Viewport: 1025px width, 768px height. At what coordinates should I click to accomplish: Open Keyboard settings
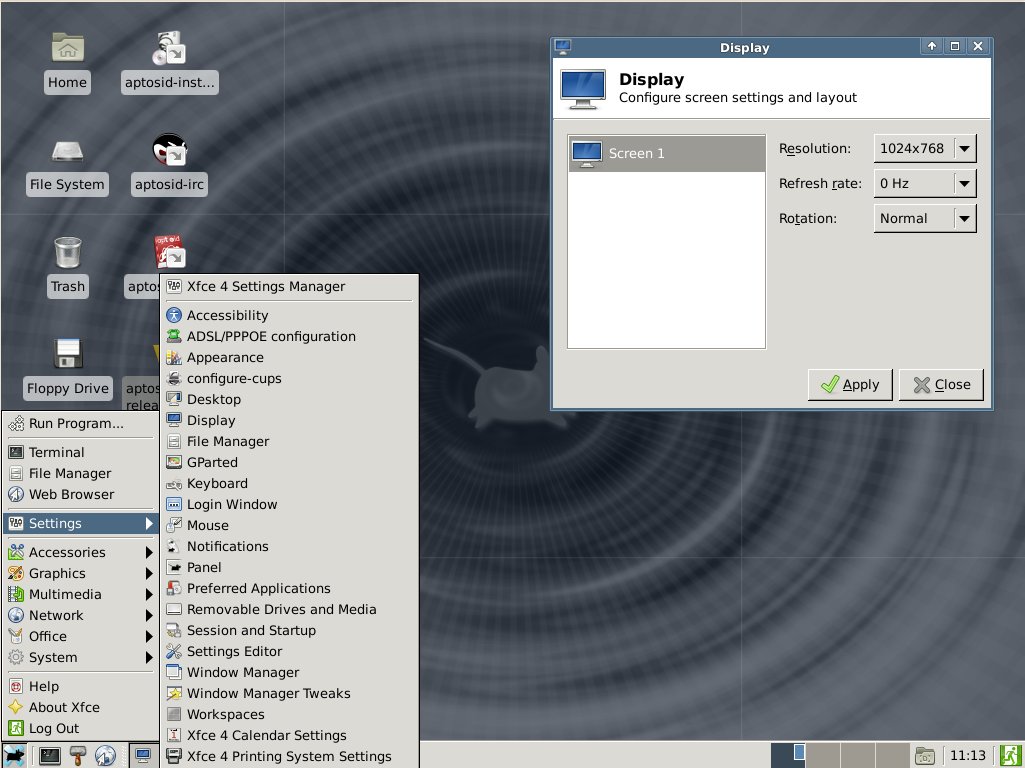coord(289,484)
